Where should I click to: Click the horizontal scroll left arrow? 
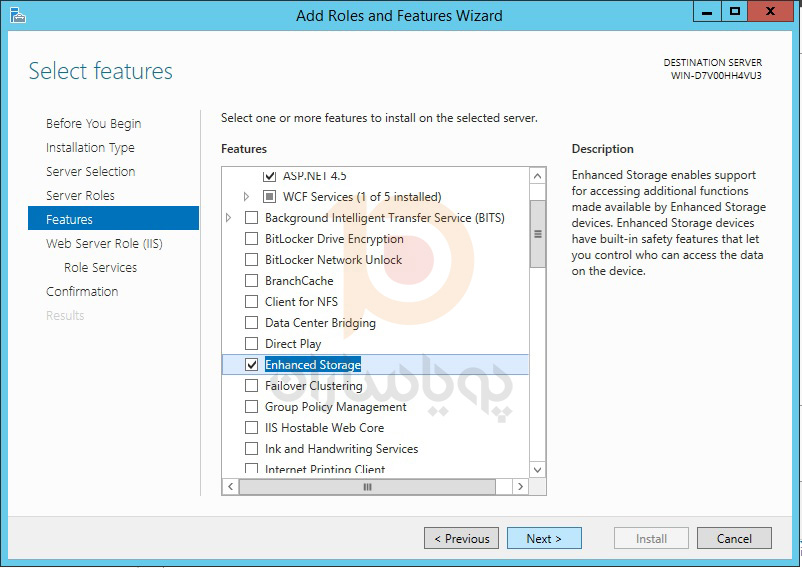(230, 487)
